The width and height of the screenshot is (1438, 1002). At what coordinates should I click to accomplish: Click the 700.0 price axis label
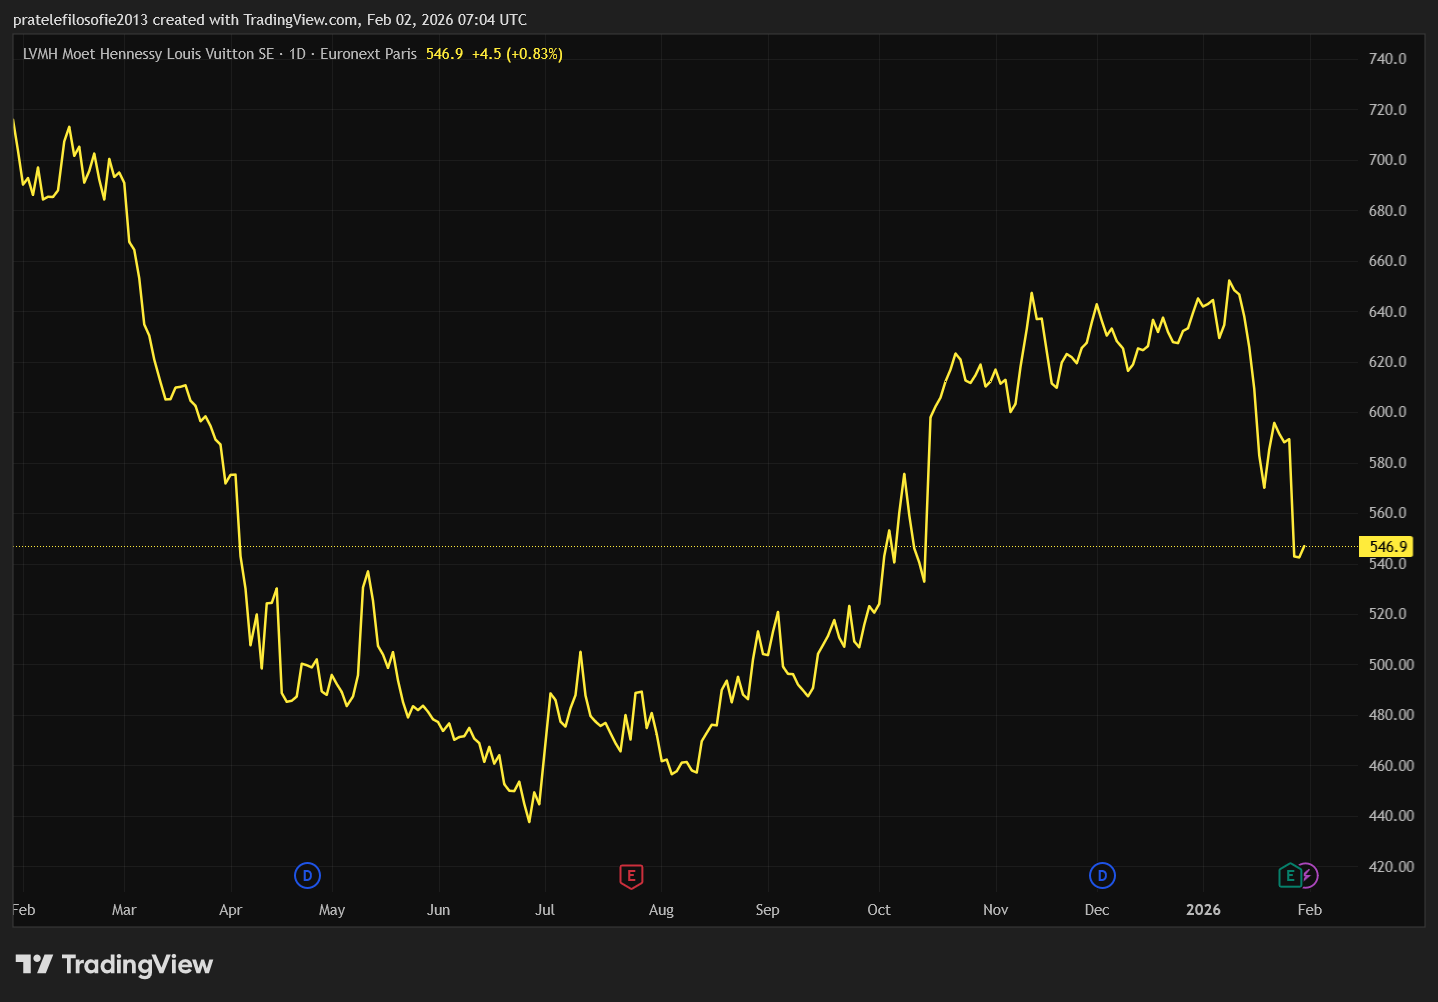click(x=1387, y=160)
